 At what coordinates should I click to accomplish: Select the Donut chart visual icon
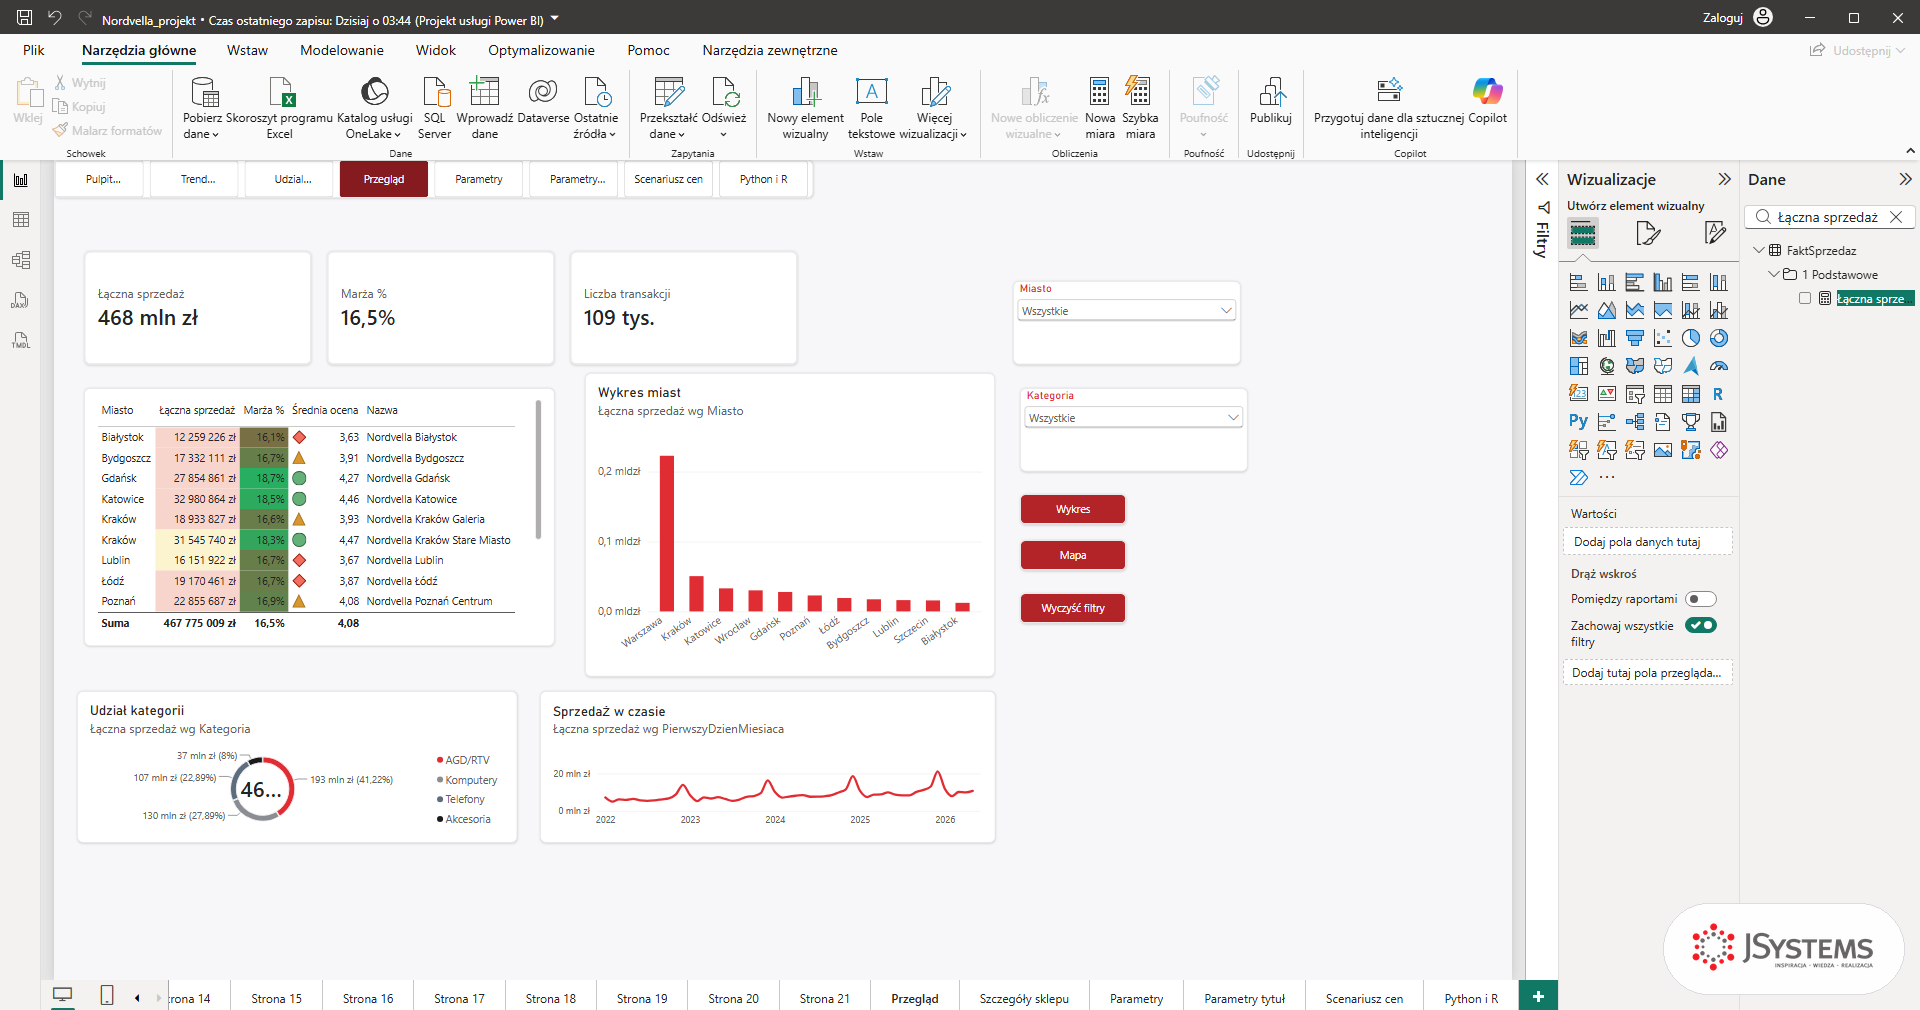(x=1719, y=338)
